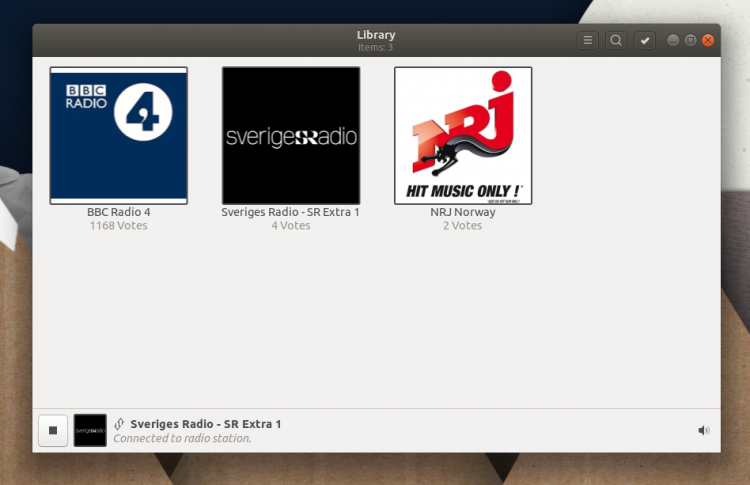750x485 pixels.
Task: Select the NRJ Norway station thumbnail
Action: (x=463, y=135)
